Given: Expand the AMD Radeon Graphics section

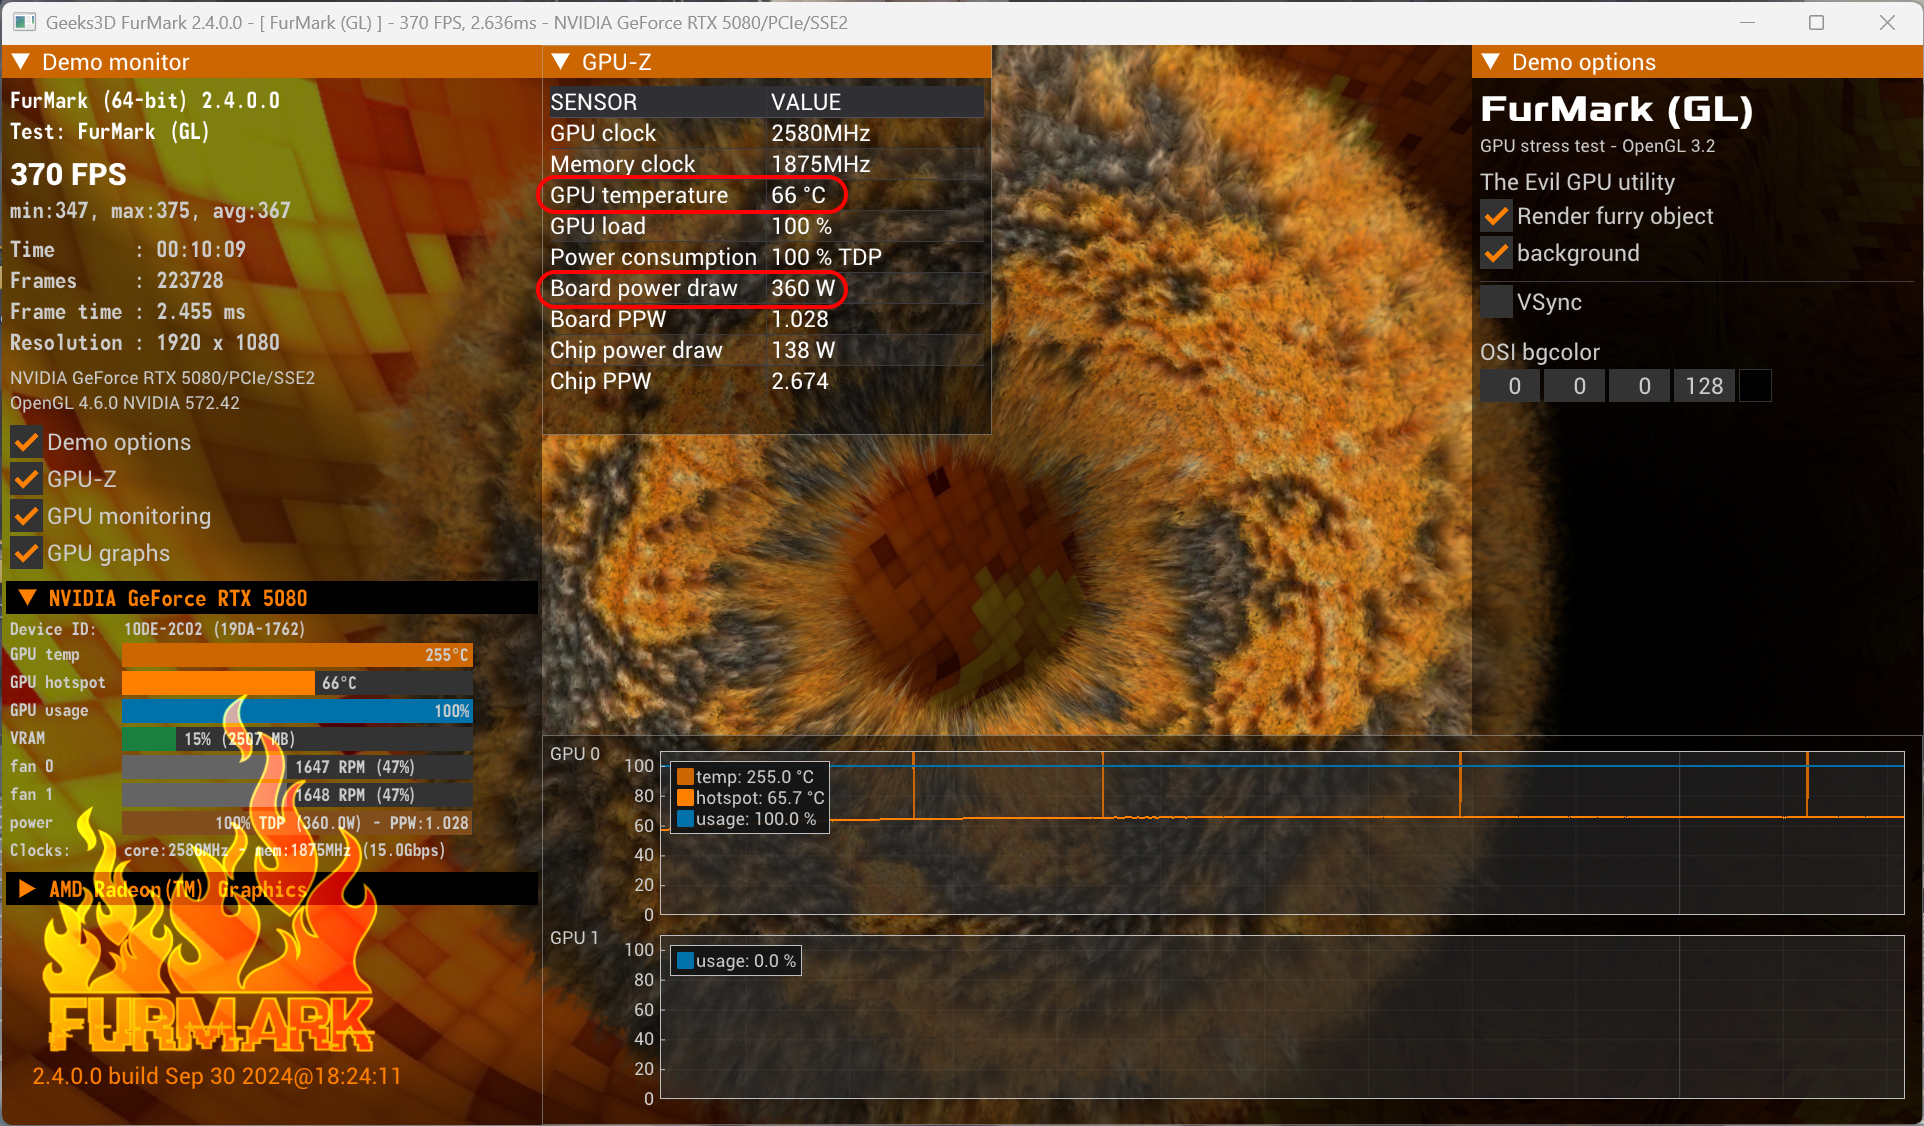Looking at the screenshot, I should click(x=28, y=889).
